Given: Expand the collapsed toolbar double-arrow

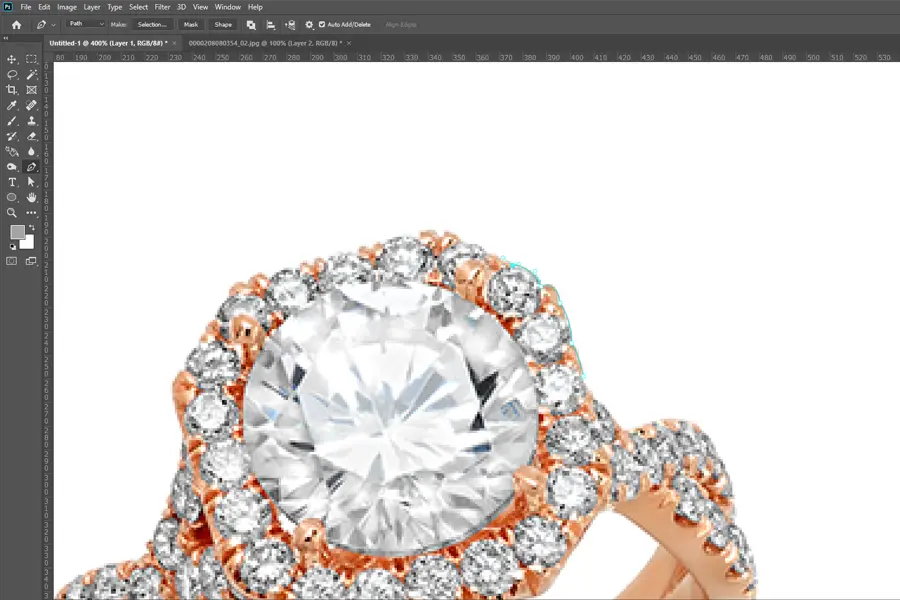Looking at the screenshot, I should click(x=6, y=38).
